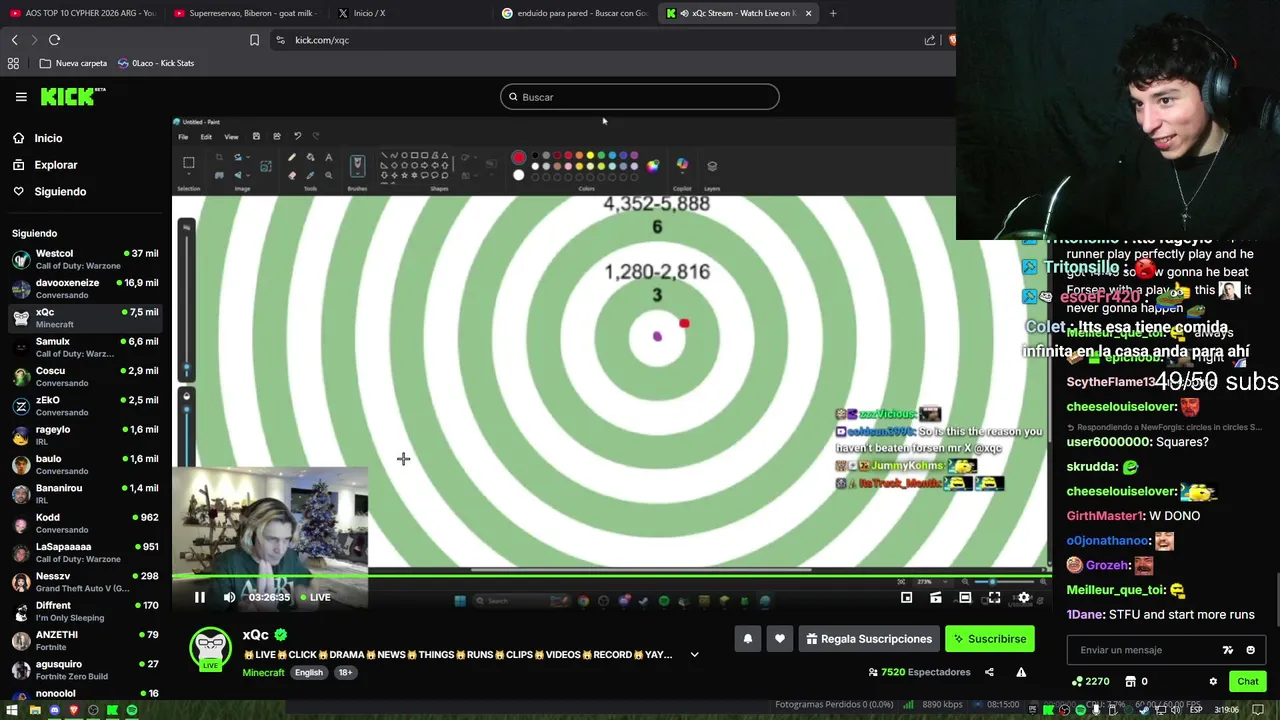
Task: Open the zEkO channel
Action: click(85, 405)
